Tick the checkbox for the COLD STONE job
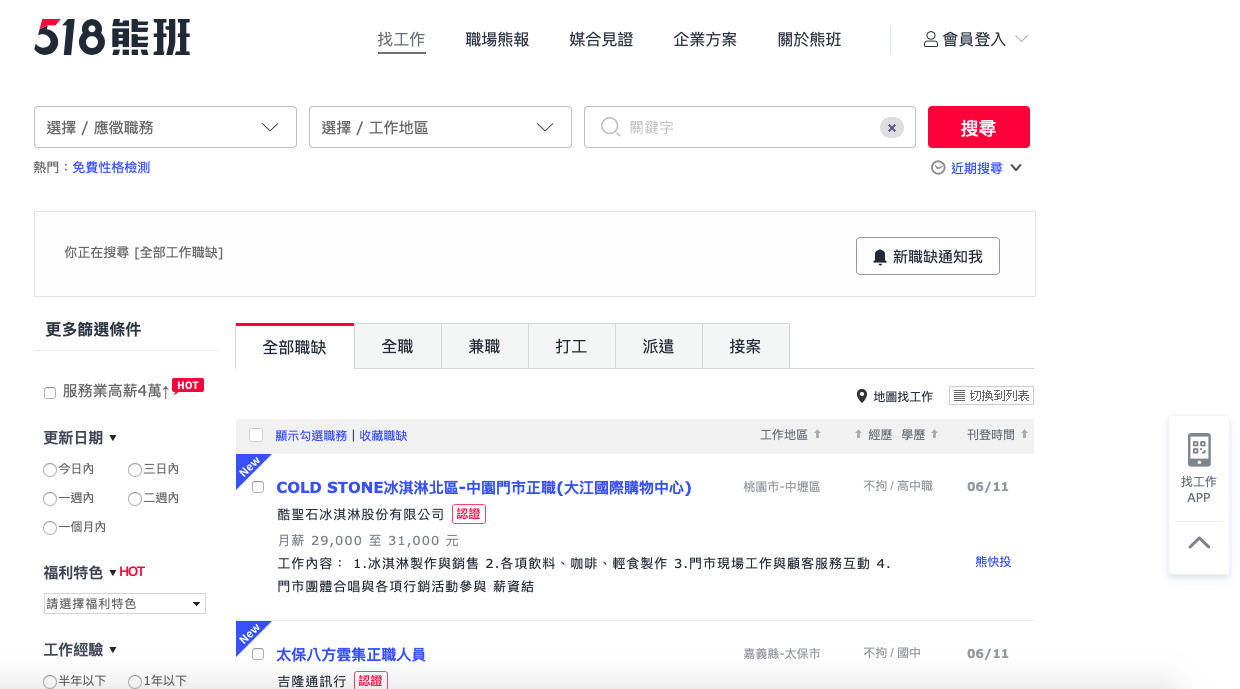The height and width of the screenshot is (689, 1240). [x=258, y=487]
